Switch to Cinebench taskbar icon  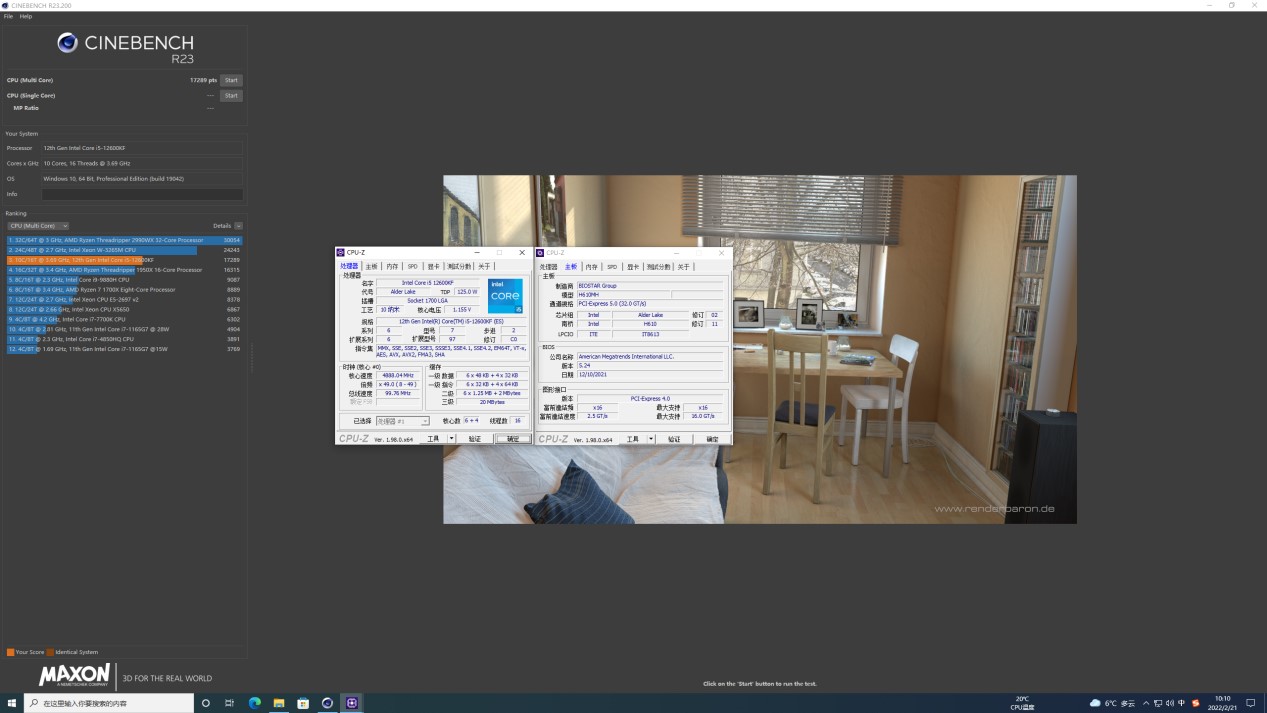point(327,703)
